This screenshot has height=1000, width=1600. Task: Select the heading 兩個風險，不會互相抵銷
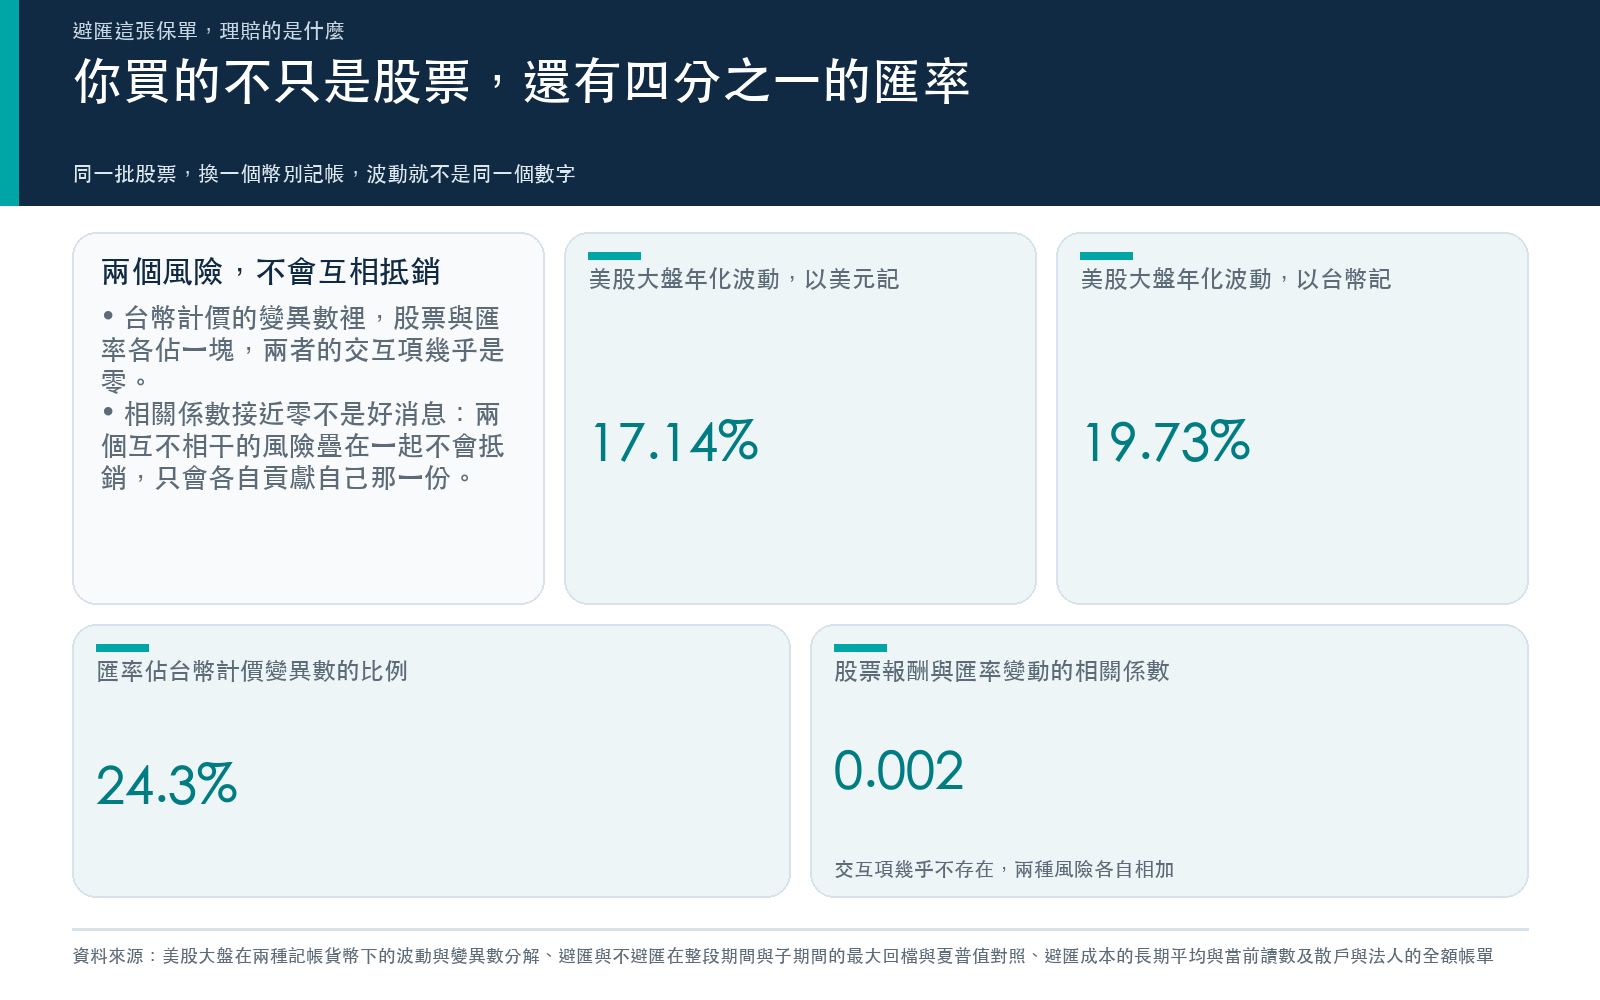pos(271,272)
